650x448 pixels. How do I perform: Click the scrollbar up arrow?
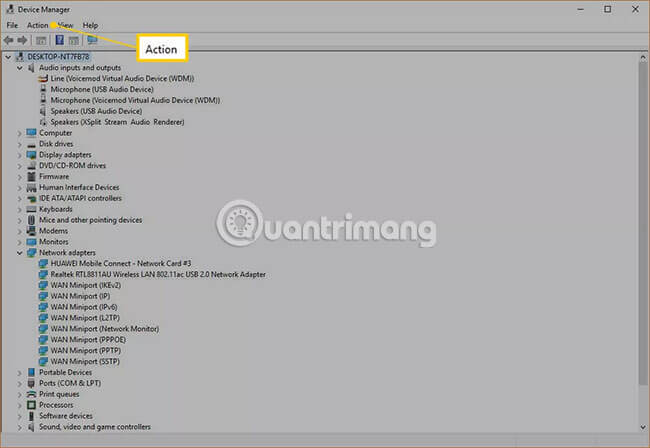(x=643, y=57)
